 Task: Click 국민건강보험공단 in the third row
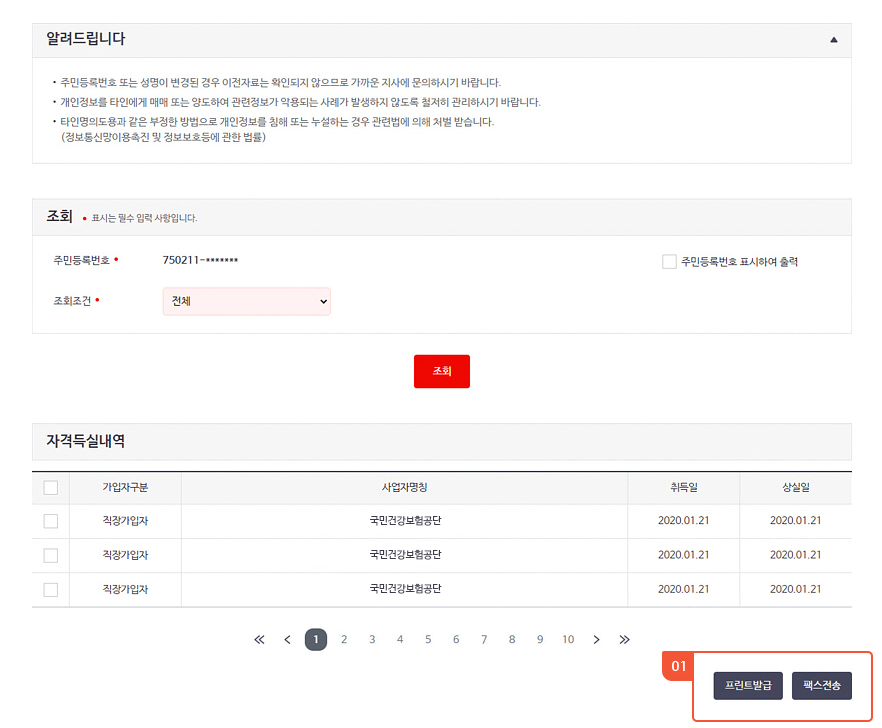point(405,589)
